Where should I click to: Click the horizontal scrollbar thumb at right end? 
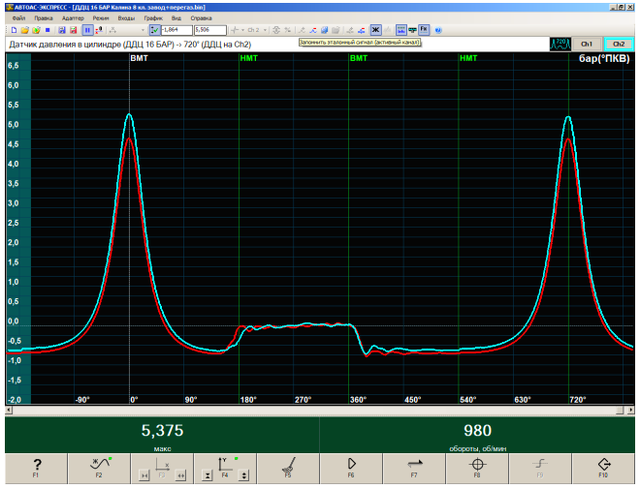click(x=620, y=410)
